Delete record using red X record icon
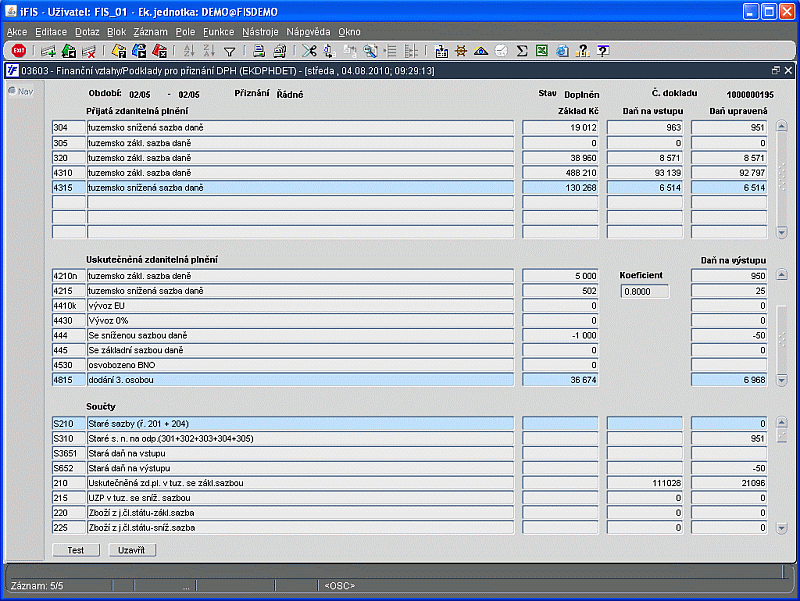Viewport: 800px width, 601px height. tap(89, 51)
